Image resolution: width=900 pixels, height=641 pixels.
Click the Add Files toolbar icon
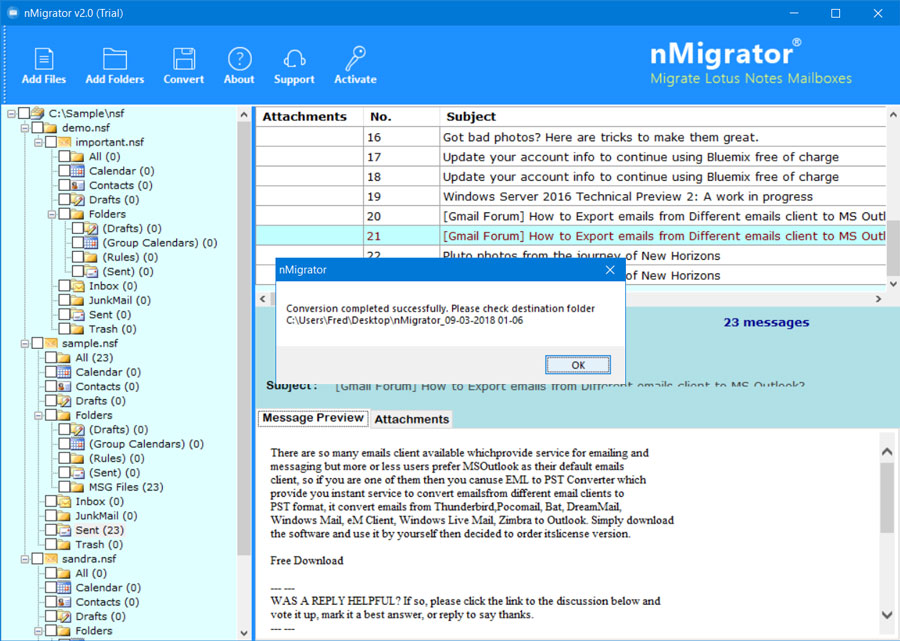pyautogui.click(x=44, y=59)
